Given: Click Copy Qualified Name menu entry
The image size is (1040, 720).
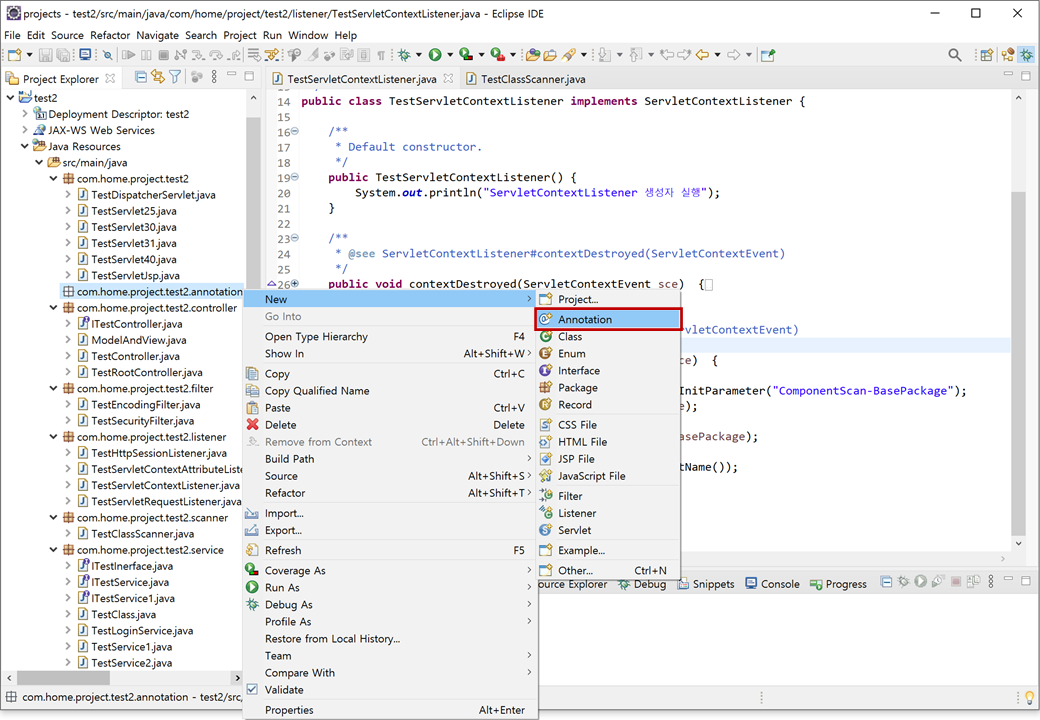Looking at the screenshot, I should pos(391,390).
